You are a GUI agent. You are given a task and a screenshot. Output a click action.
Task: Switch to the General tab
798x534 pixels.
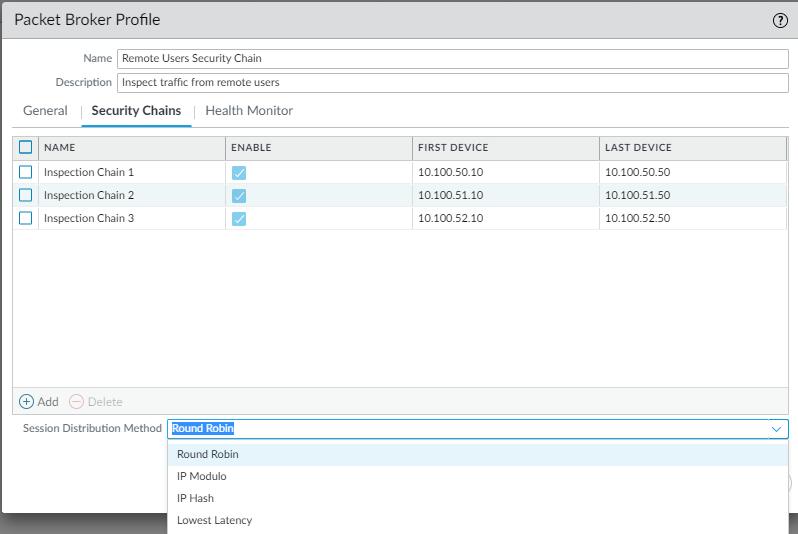pos(45,111)
